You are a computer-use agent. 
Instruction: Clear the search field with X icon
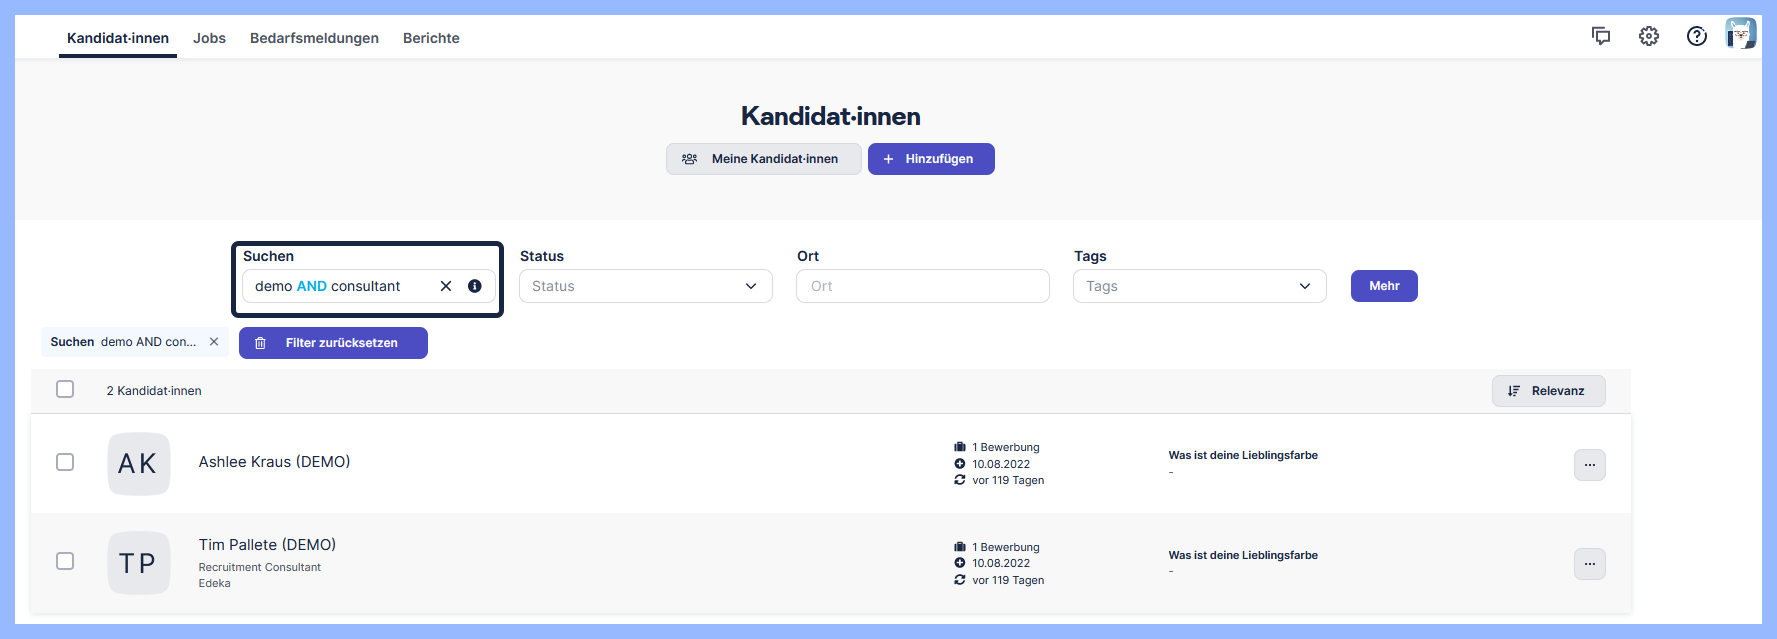click(x=446, y=286)
